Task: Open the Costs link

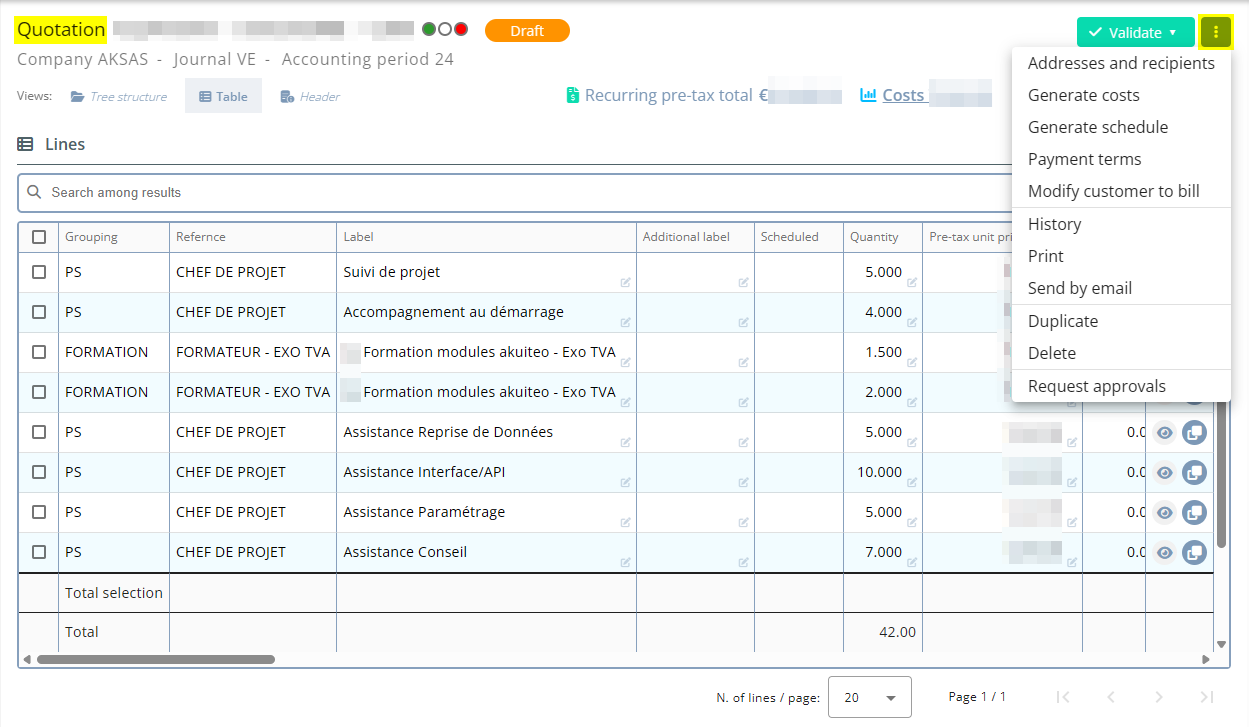Action: pyautogui.click(x=902, y=95)
